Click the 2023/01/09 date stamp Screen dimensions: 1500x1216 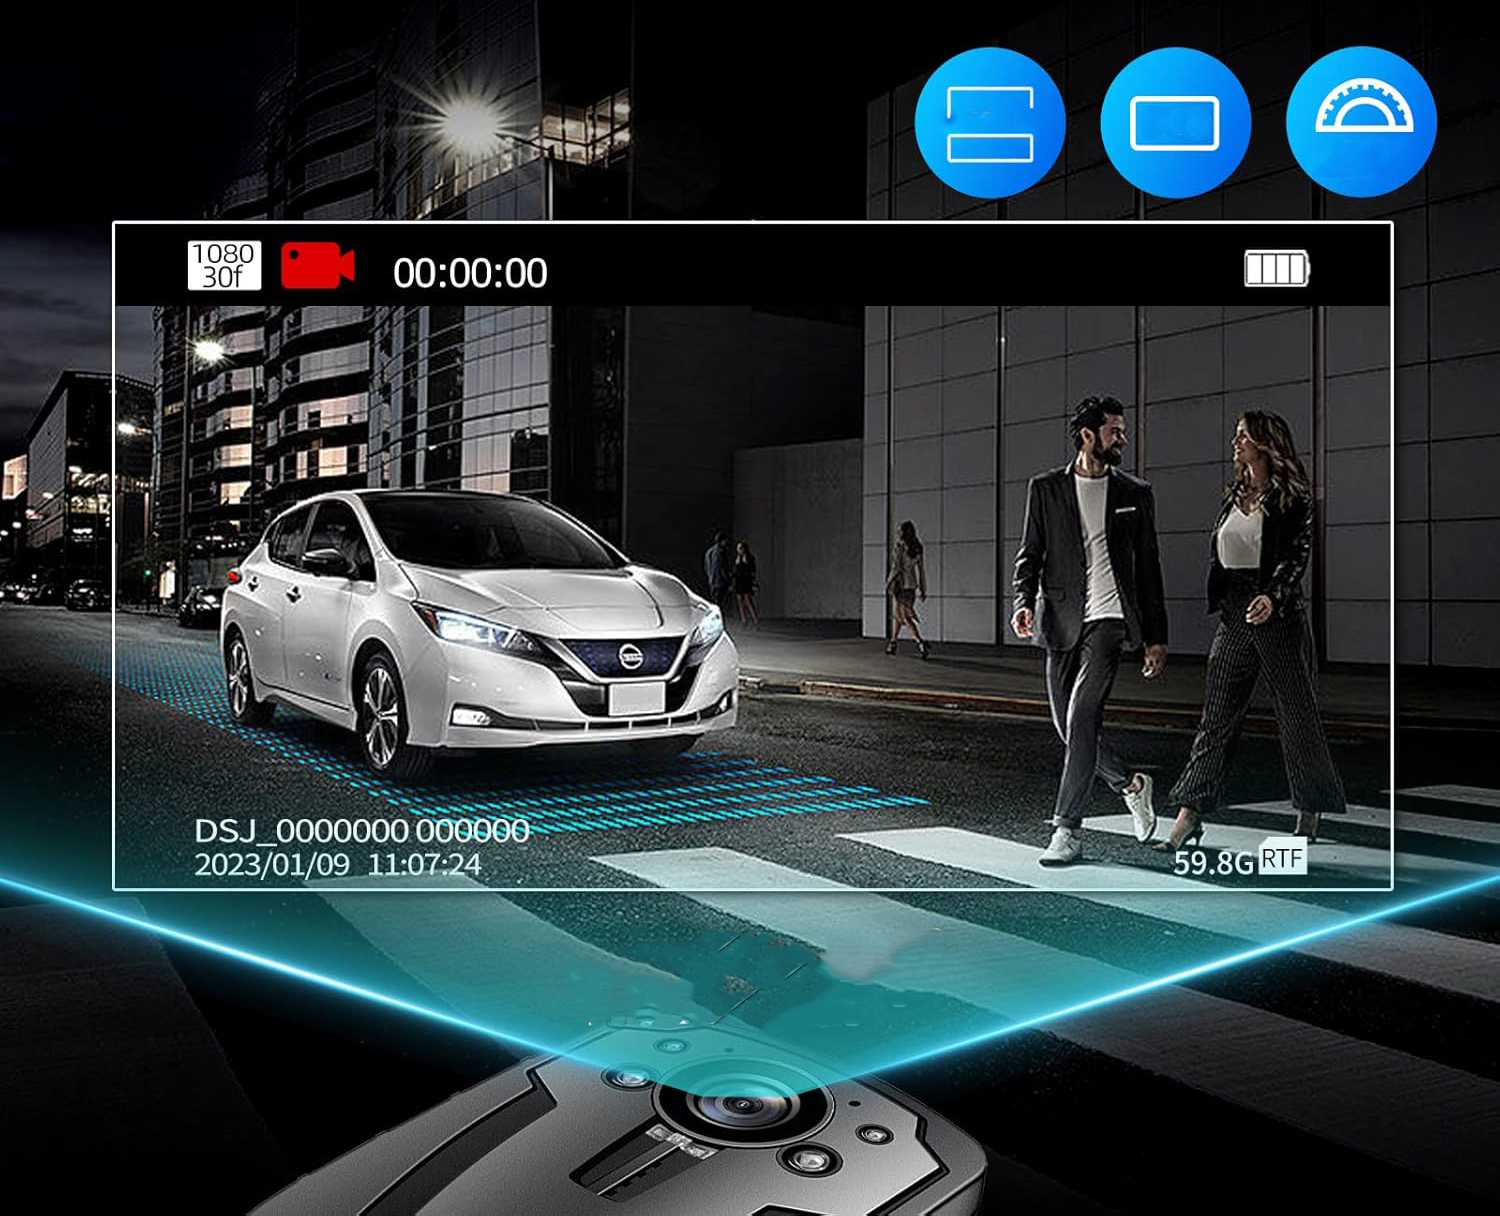pyautogui.click(x=272, y=864)
